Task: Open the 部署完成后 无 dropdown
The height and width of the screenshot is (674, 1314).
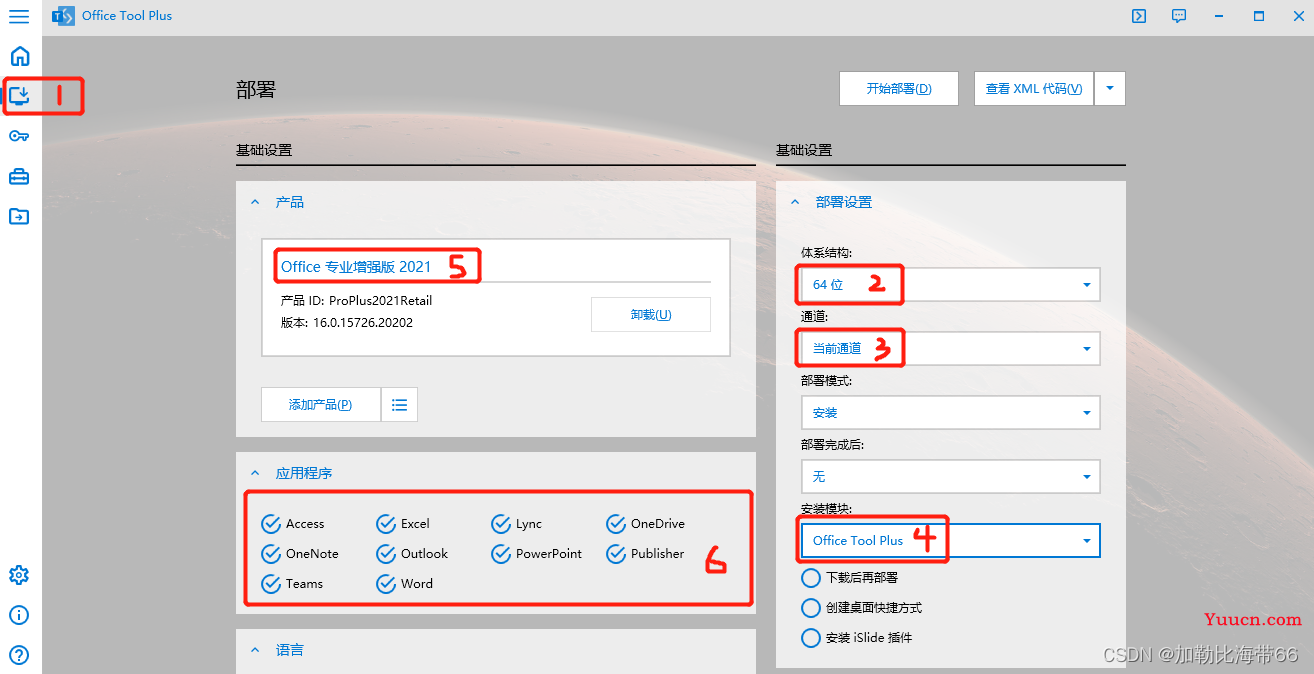Action: coord(951,477)
